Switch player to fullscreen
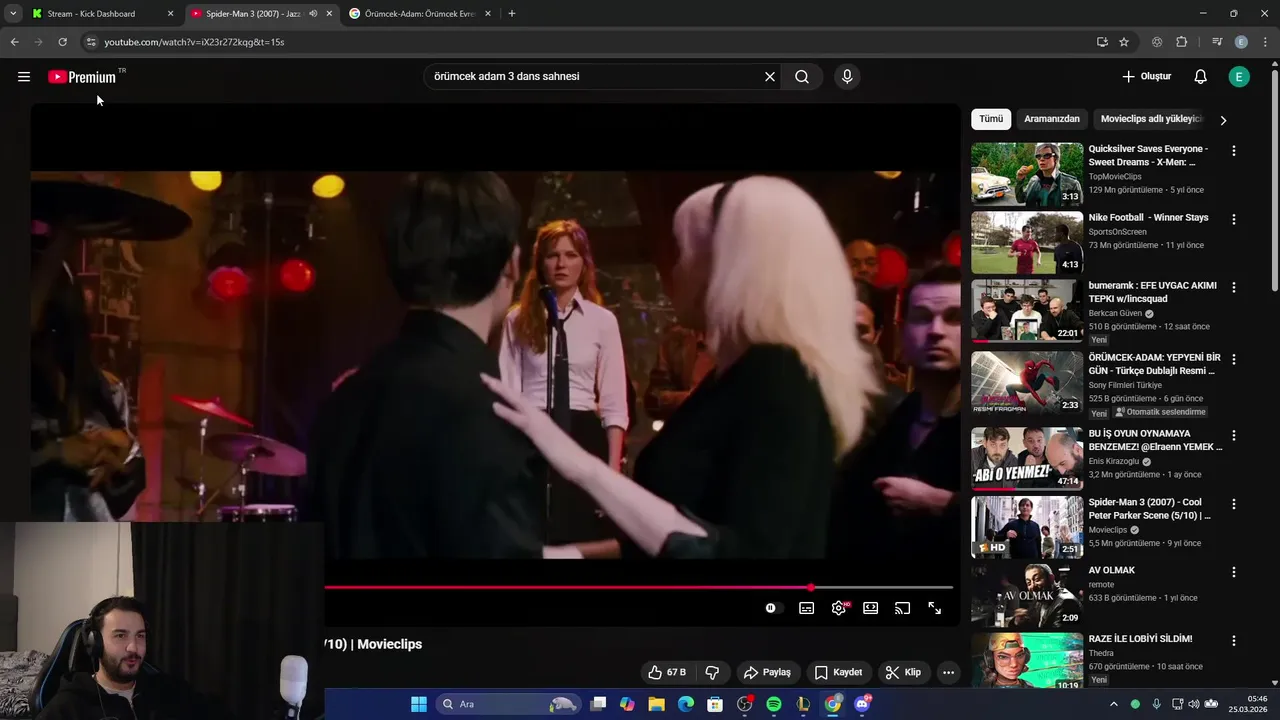This screenshot has width=1280, height=720. [935, 608]
